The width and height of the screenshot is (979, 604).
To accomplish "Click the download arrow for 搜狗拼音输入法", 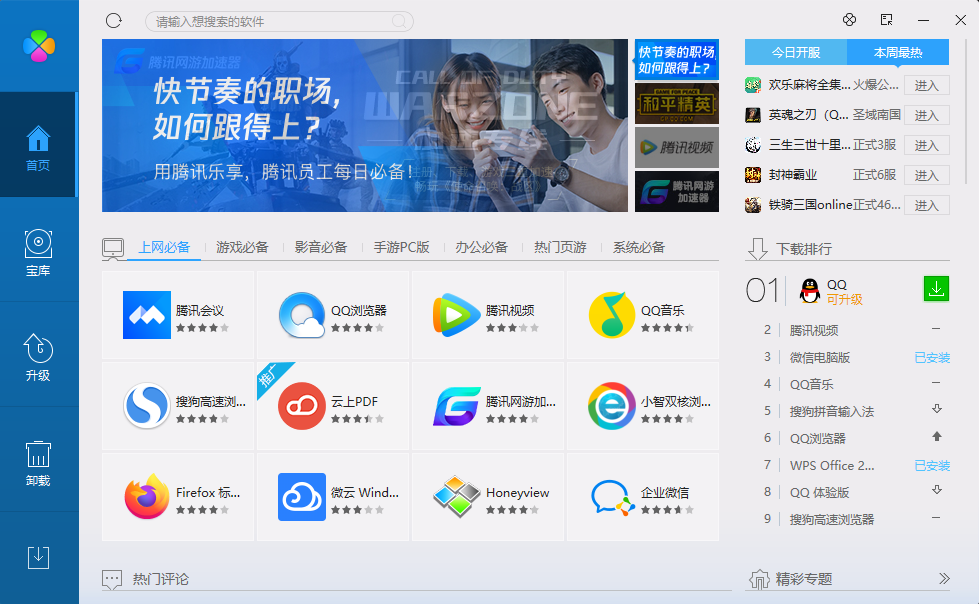I will tap(937, 409).
